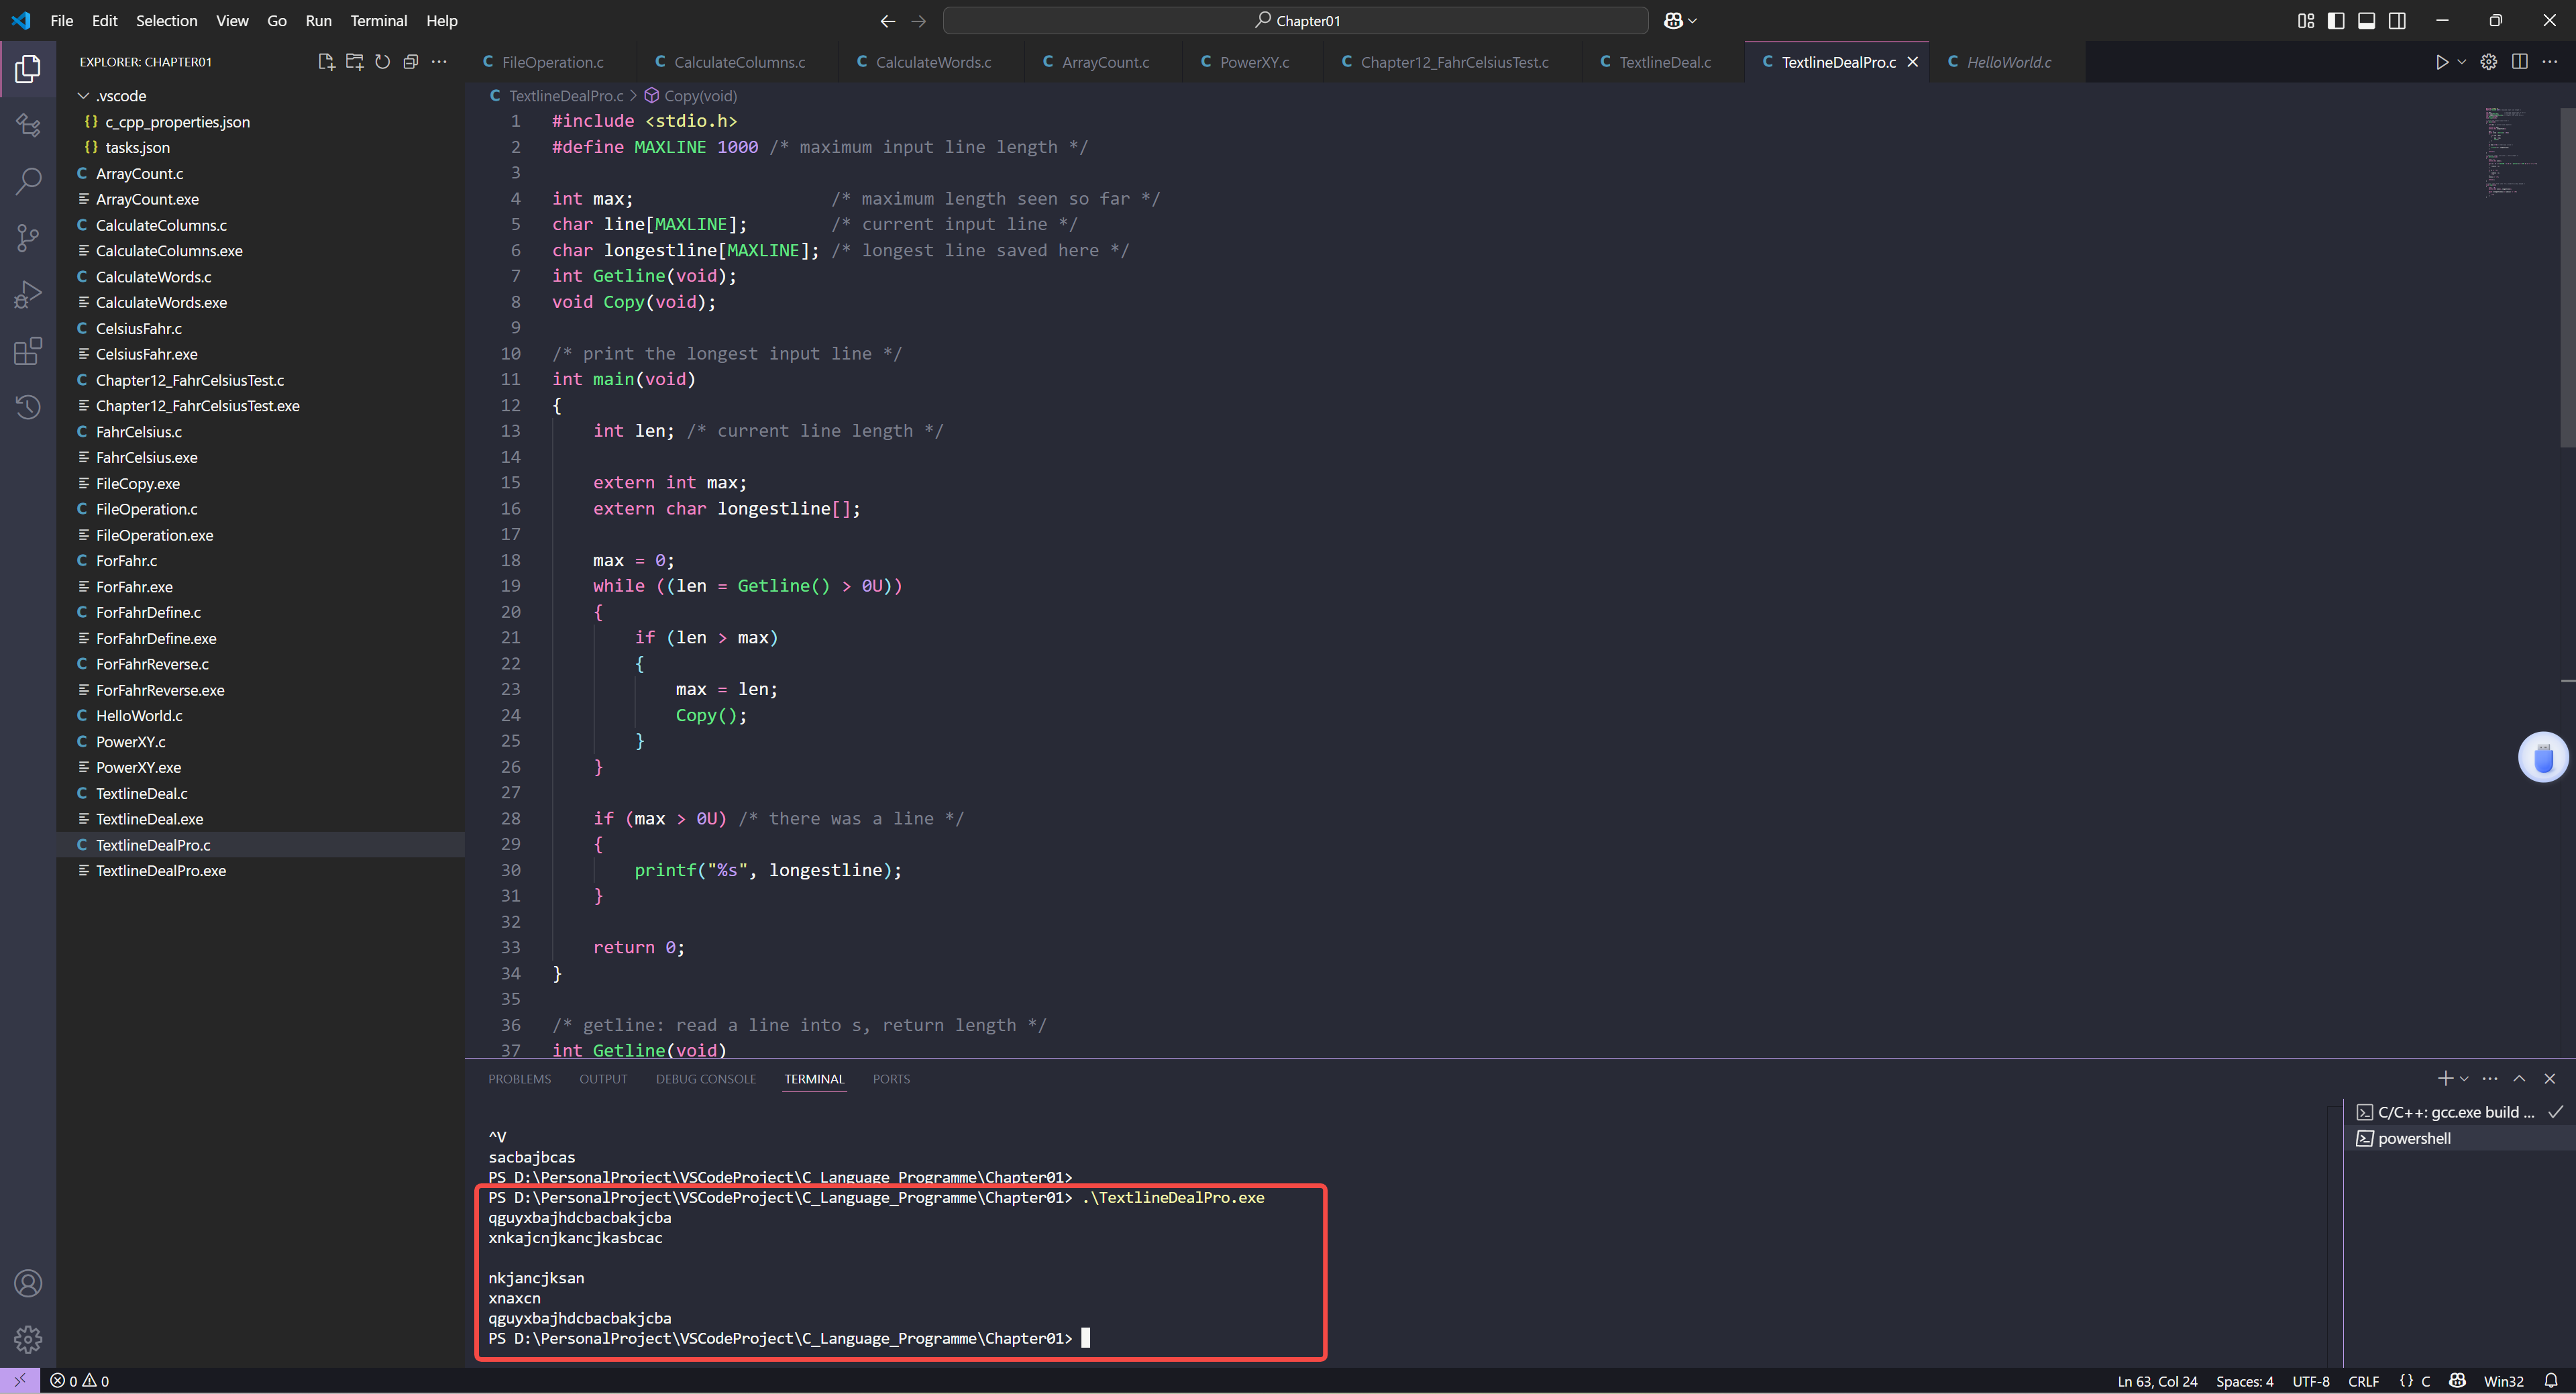2576x1394 pixels.
Task: Open new terminal launch profile dropdown
Action: pyautogui.click(x=2464, y=1079)
